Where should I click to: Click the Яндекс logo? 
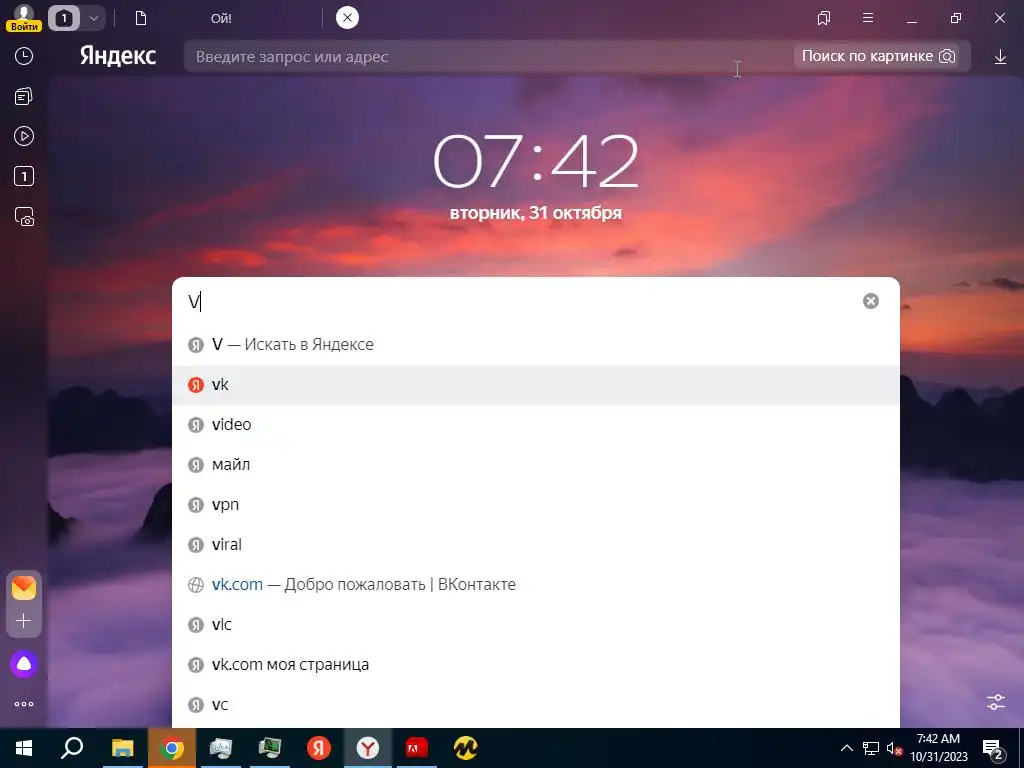click(118, 56)
